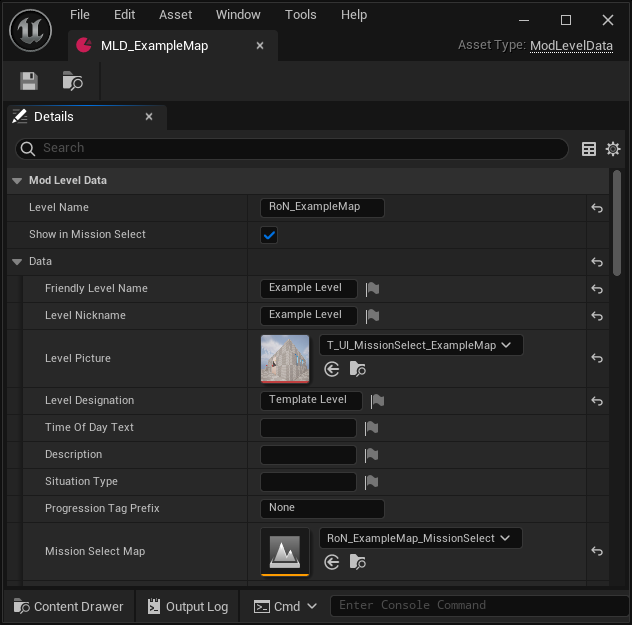This screenshot has height=625, width=632.
Task: Reset Level Name to default arrow
Action: (597, 208)
